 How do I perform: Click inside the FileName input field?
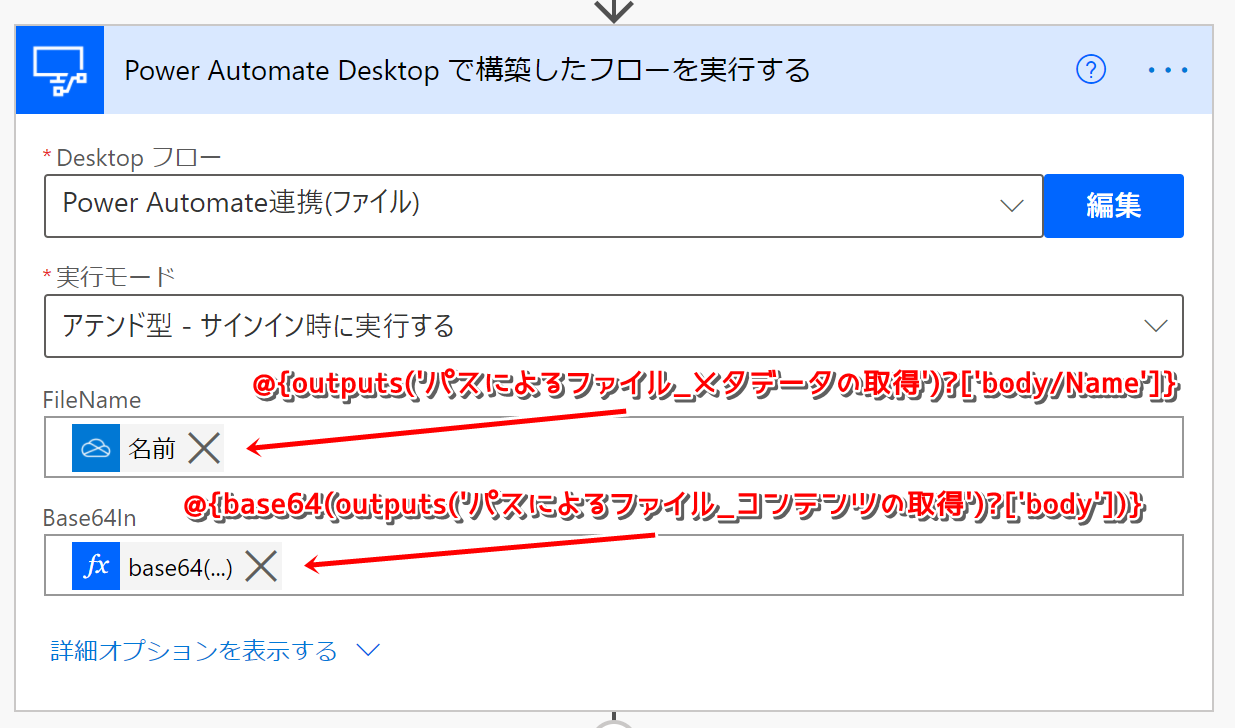tap(614, 447)
